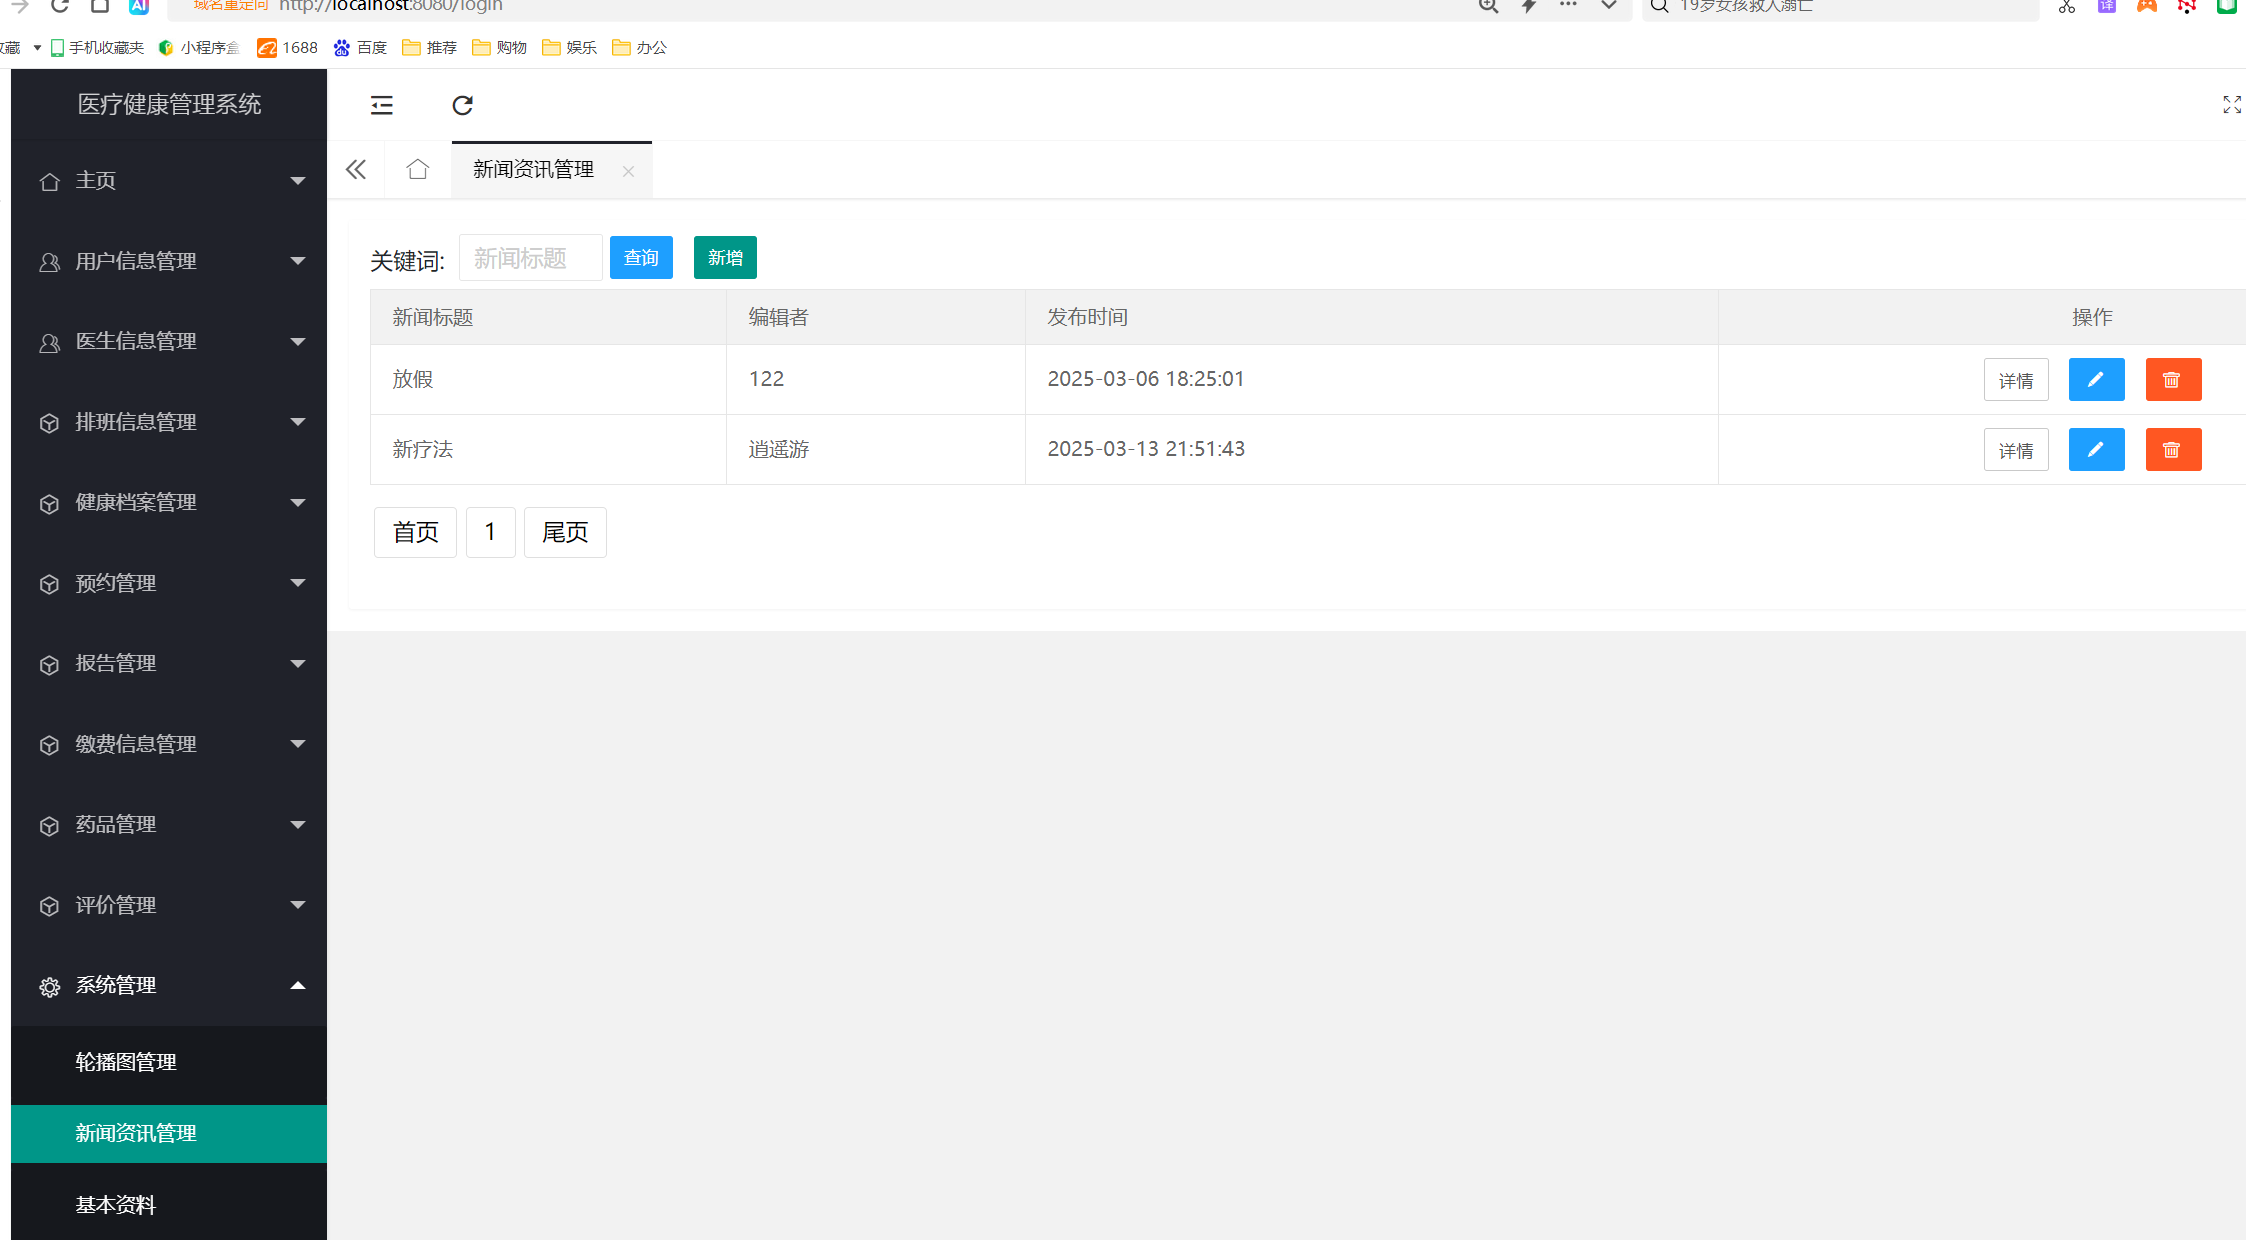
Task: Click the 新增 add button
Action: pos(725,258)
